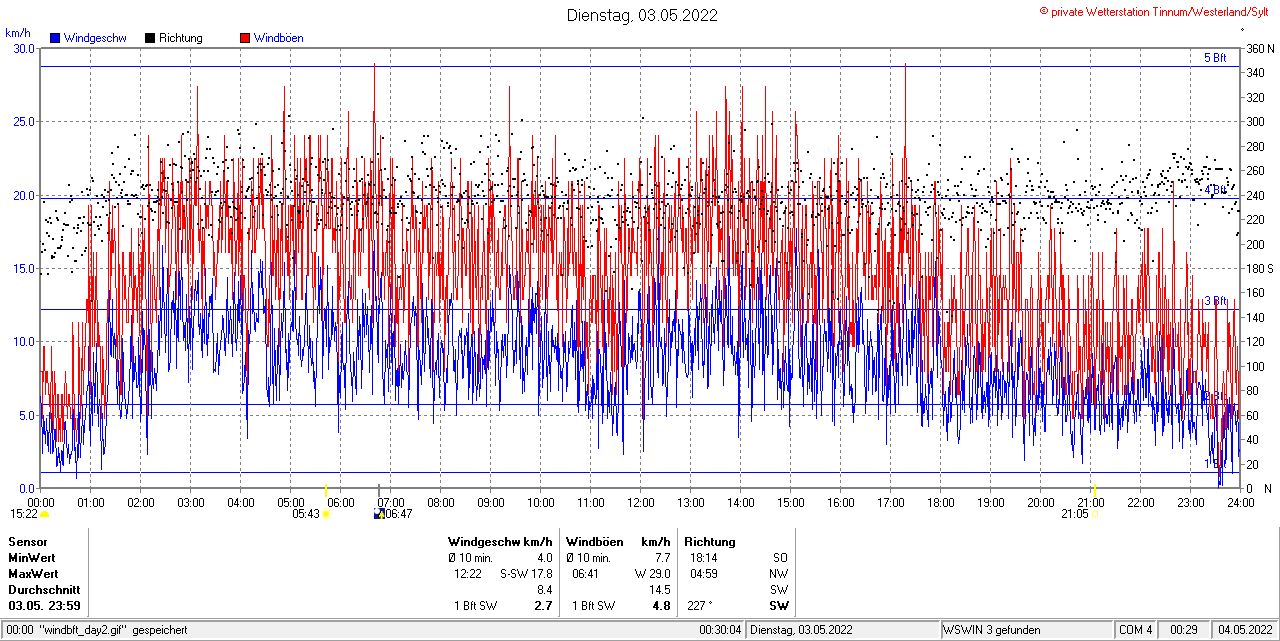The width and height of the screenshot is (1280, 641).
Task: Click the 00:29 status bar clock
Action: [1185, 630]
